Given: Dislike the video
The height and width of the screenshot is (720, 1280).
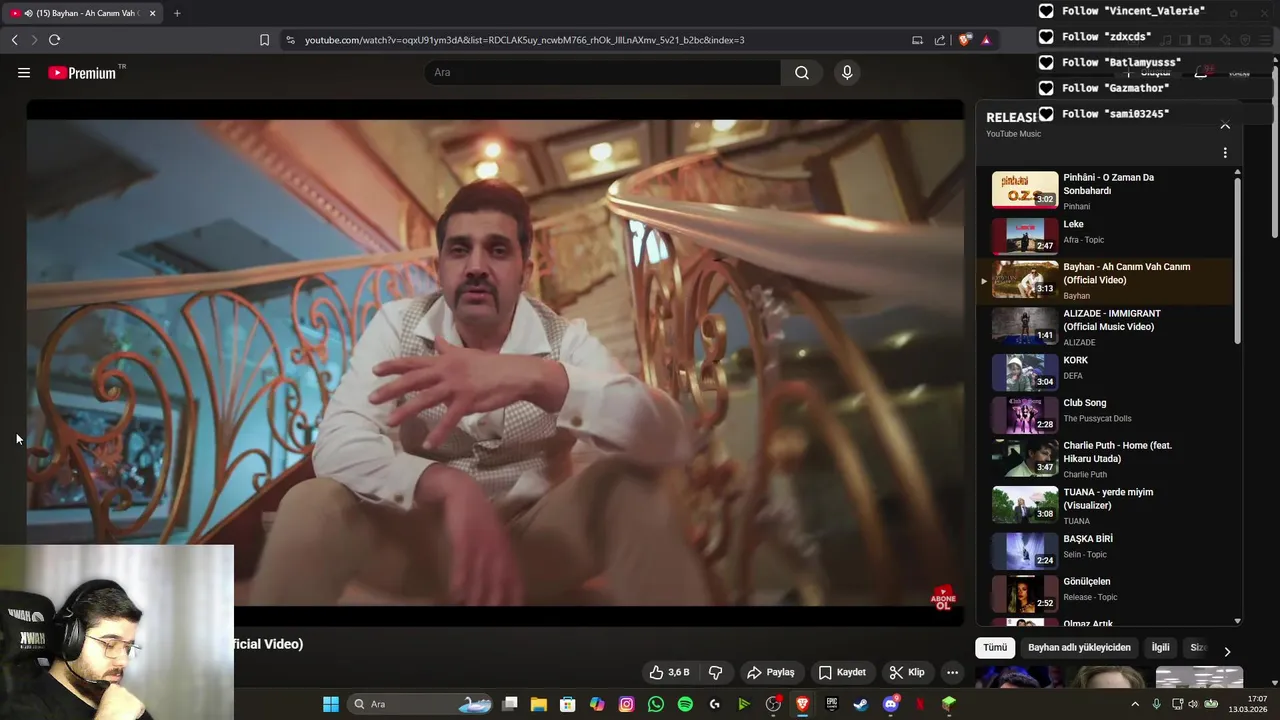Looking at the screenshot, I should tap(715, 672).
